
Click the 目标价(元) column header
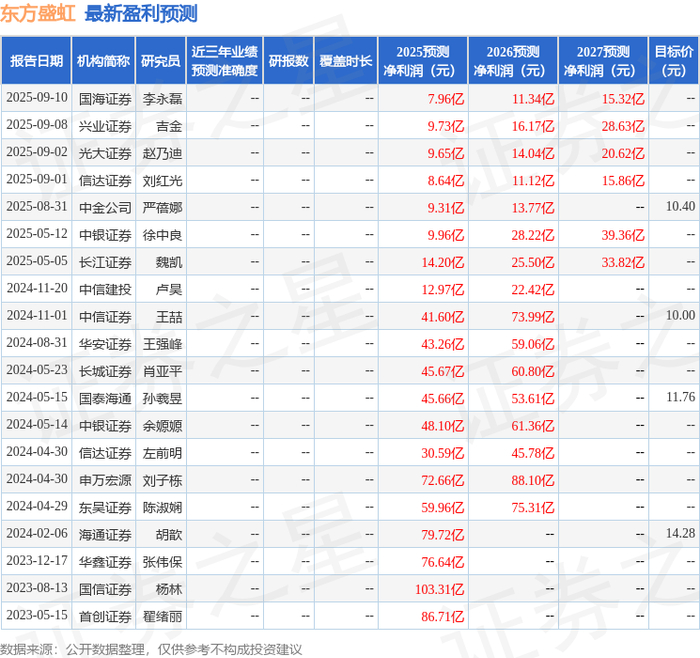[x=673, y=61]
